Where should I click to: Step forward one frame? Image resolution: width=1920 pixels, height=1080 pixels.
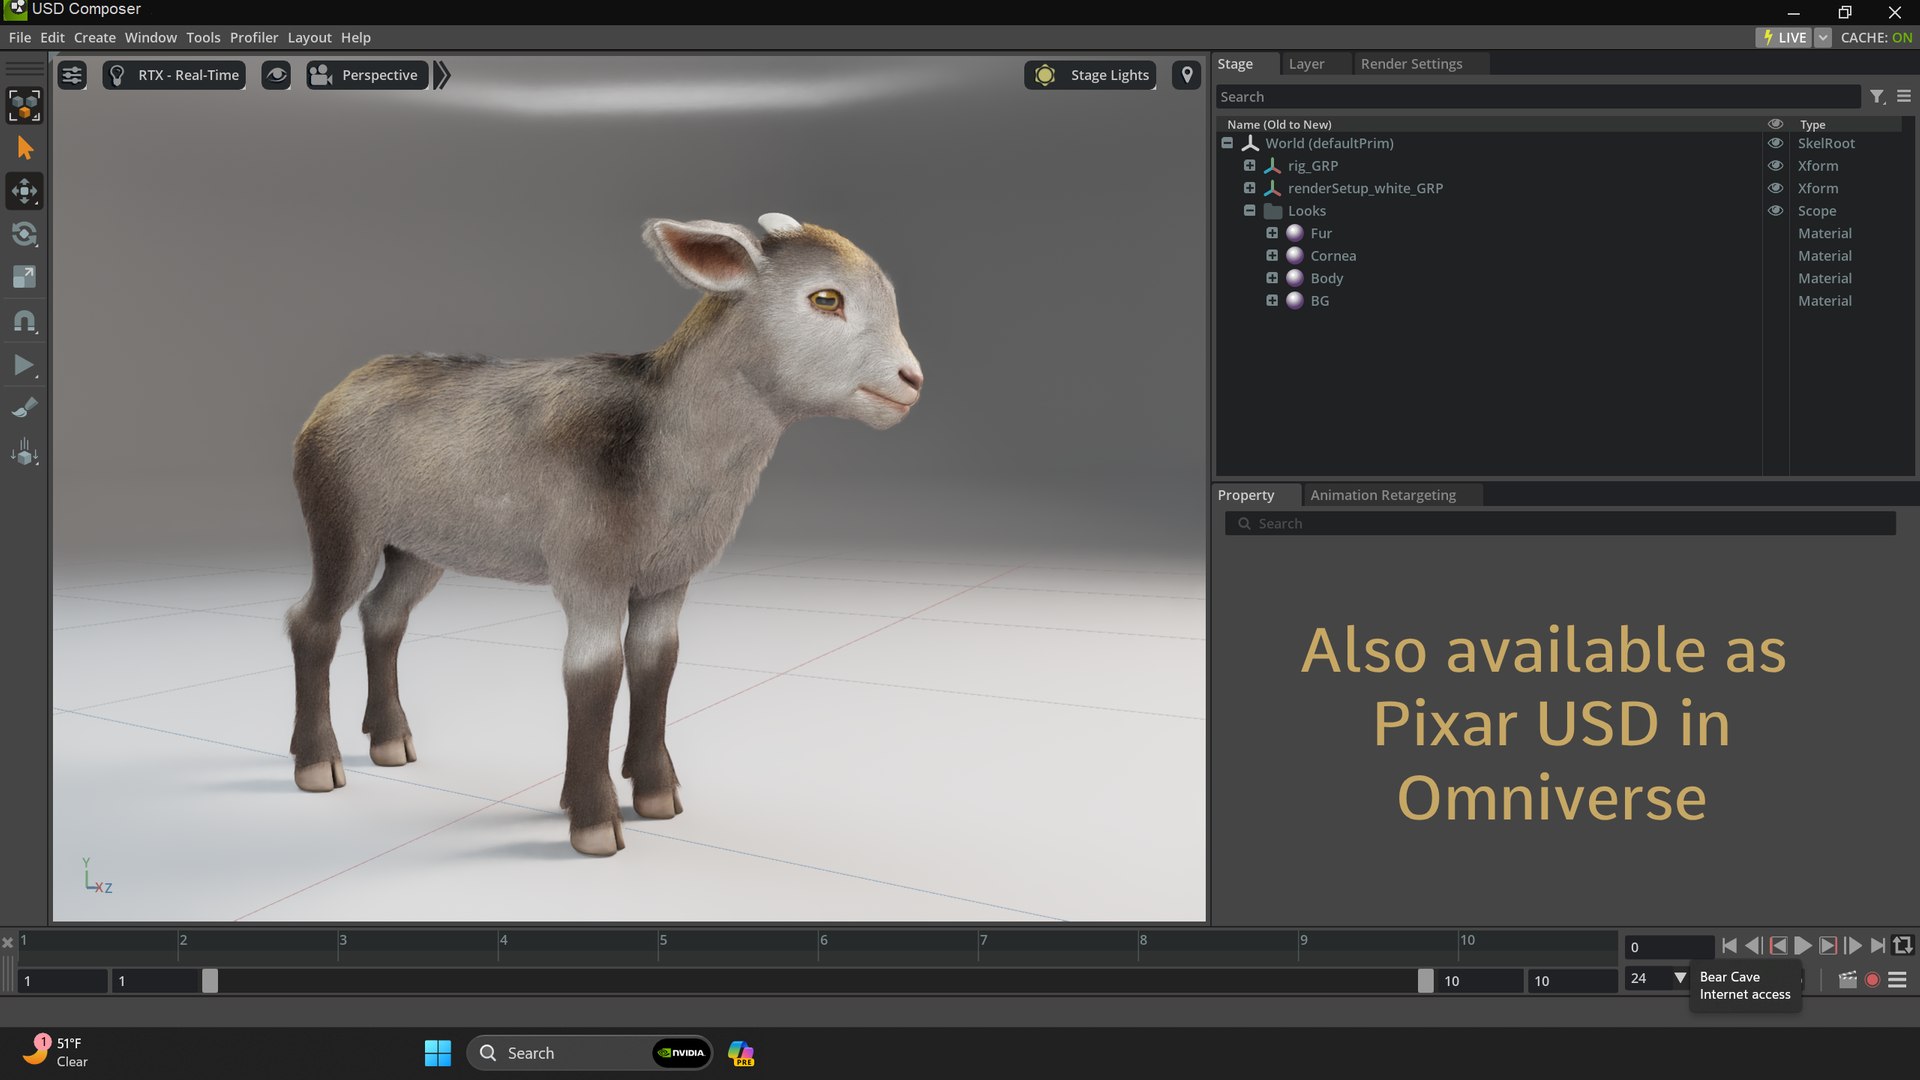(1853, 946)
